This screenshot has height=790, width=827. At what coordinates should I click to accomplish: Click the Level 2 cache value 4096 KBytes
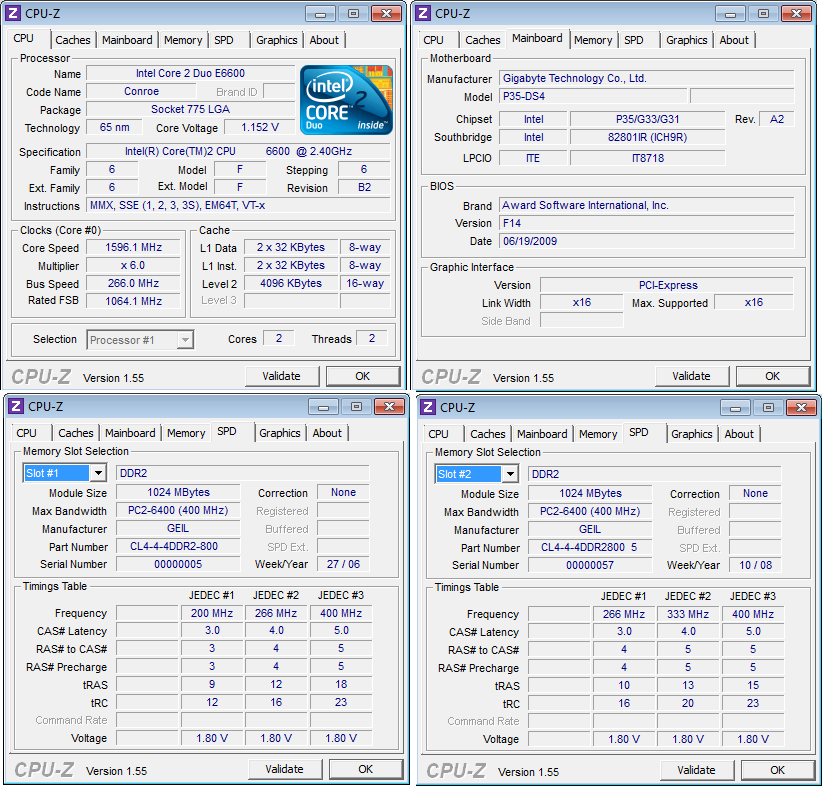tap(291, 283)
